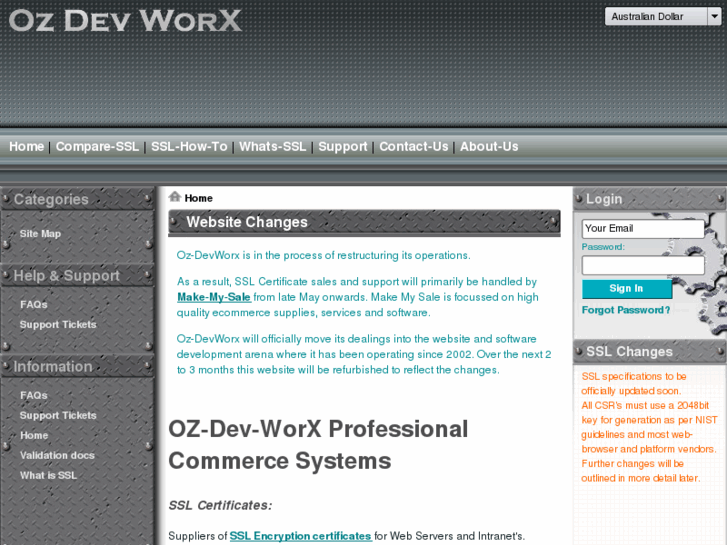Open the Home menu item
This screenshot has height=545, width=727.
coord(26,147)
